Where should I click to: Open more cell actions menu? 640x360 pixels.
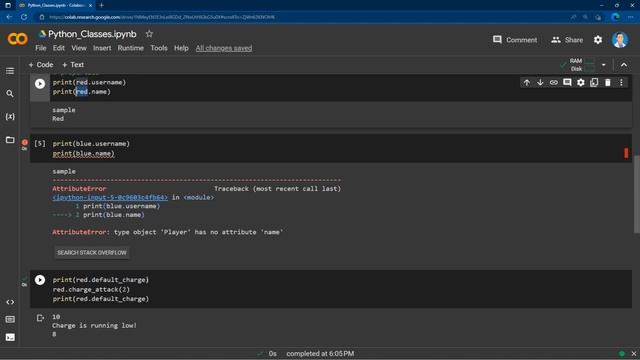[x=621, y=82]
